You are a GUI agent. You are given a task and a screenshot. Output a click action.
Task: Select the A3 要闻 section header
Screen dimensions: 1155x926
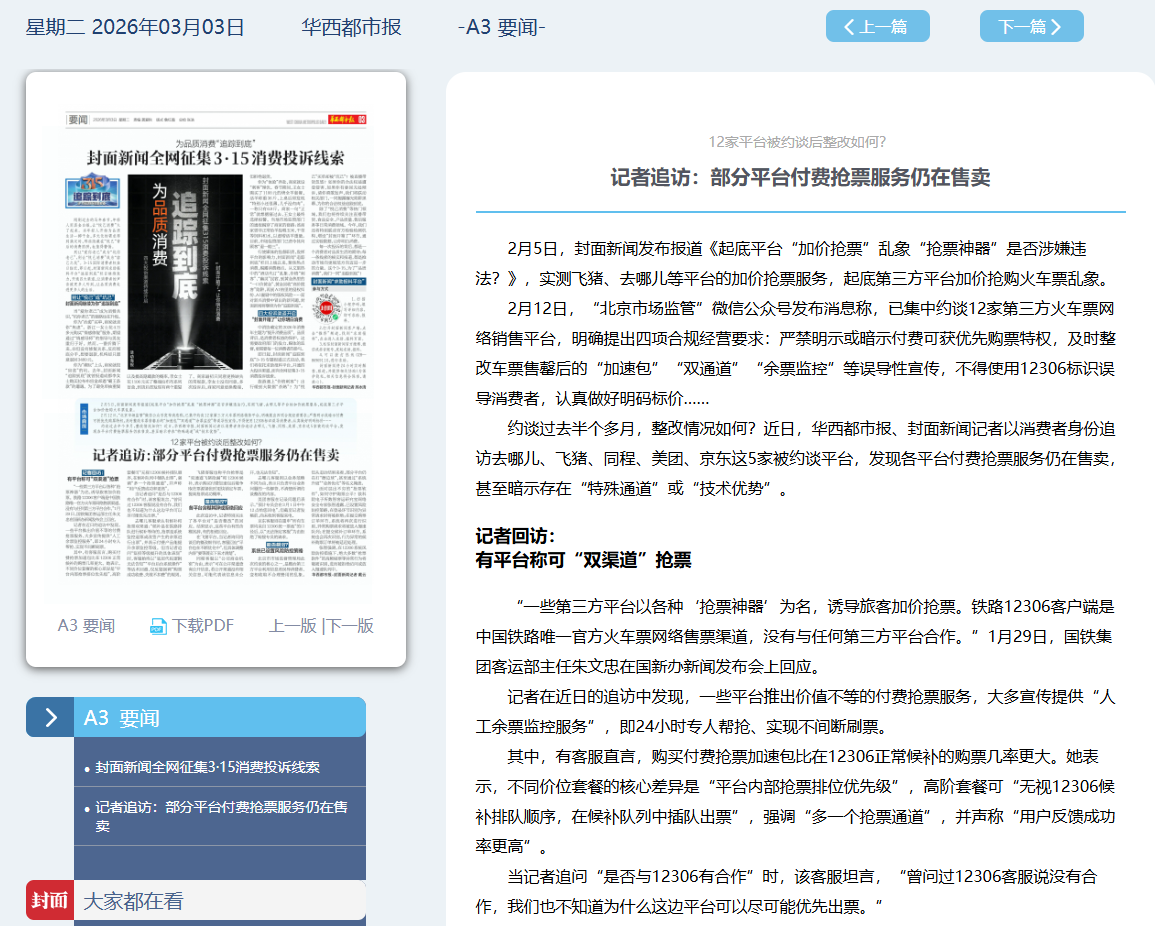[220, 718]
